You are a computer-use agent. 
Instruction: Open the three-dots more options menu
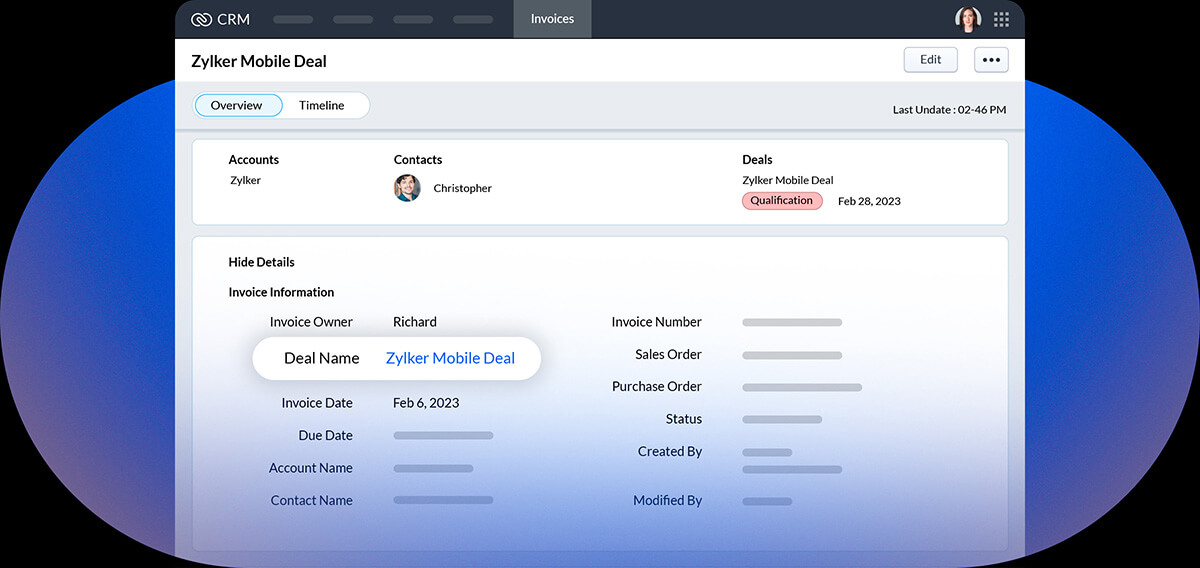991,60
